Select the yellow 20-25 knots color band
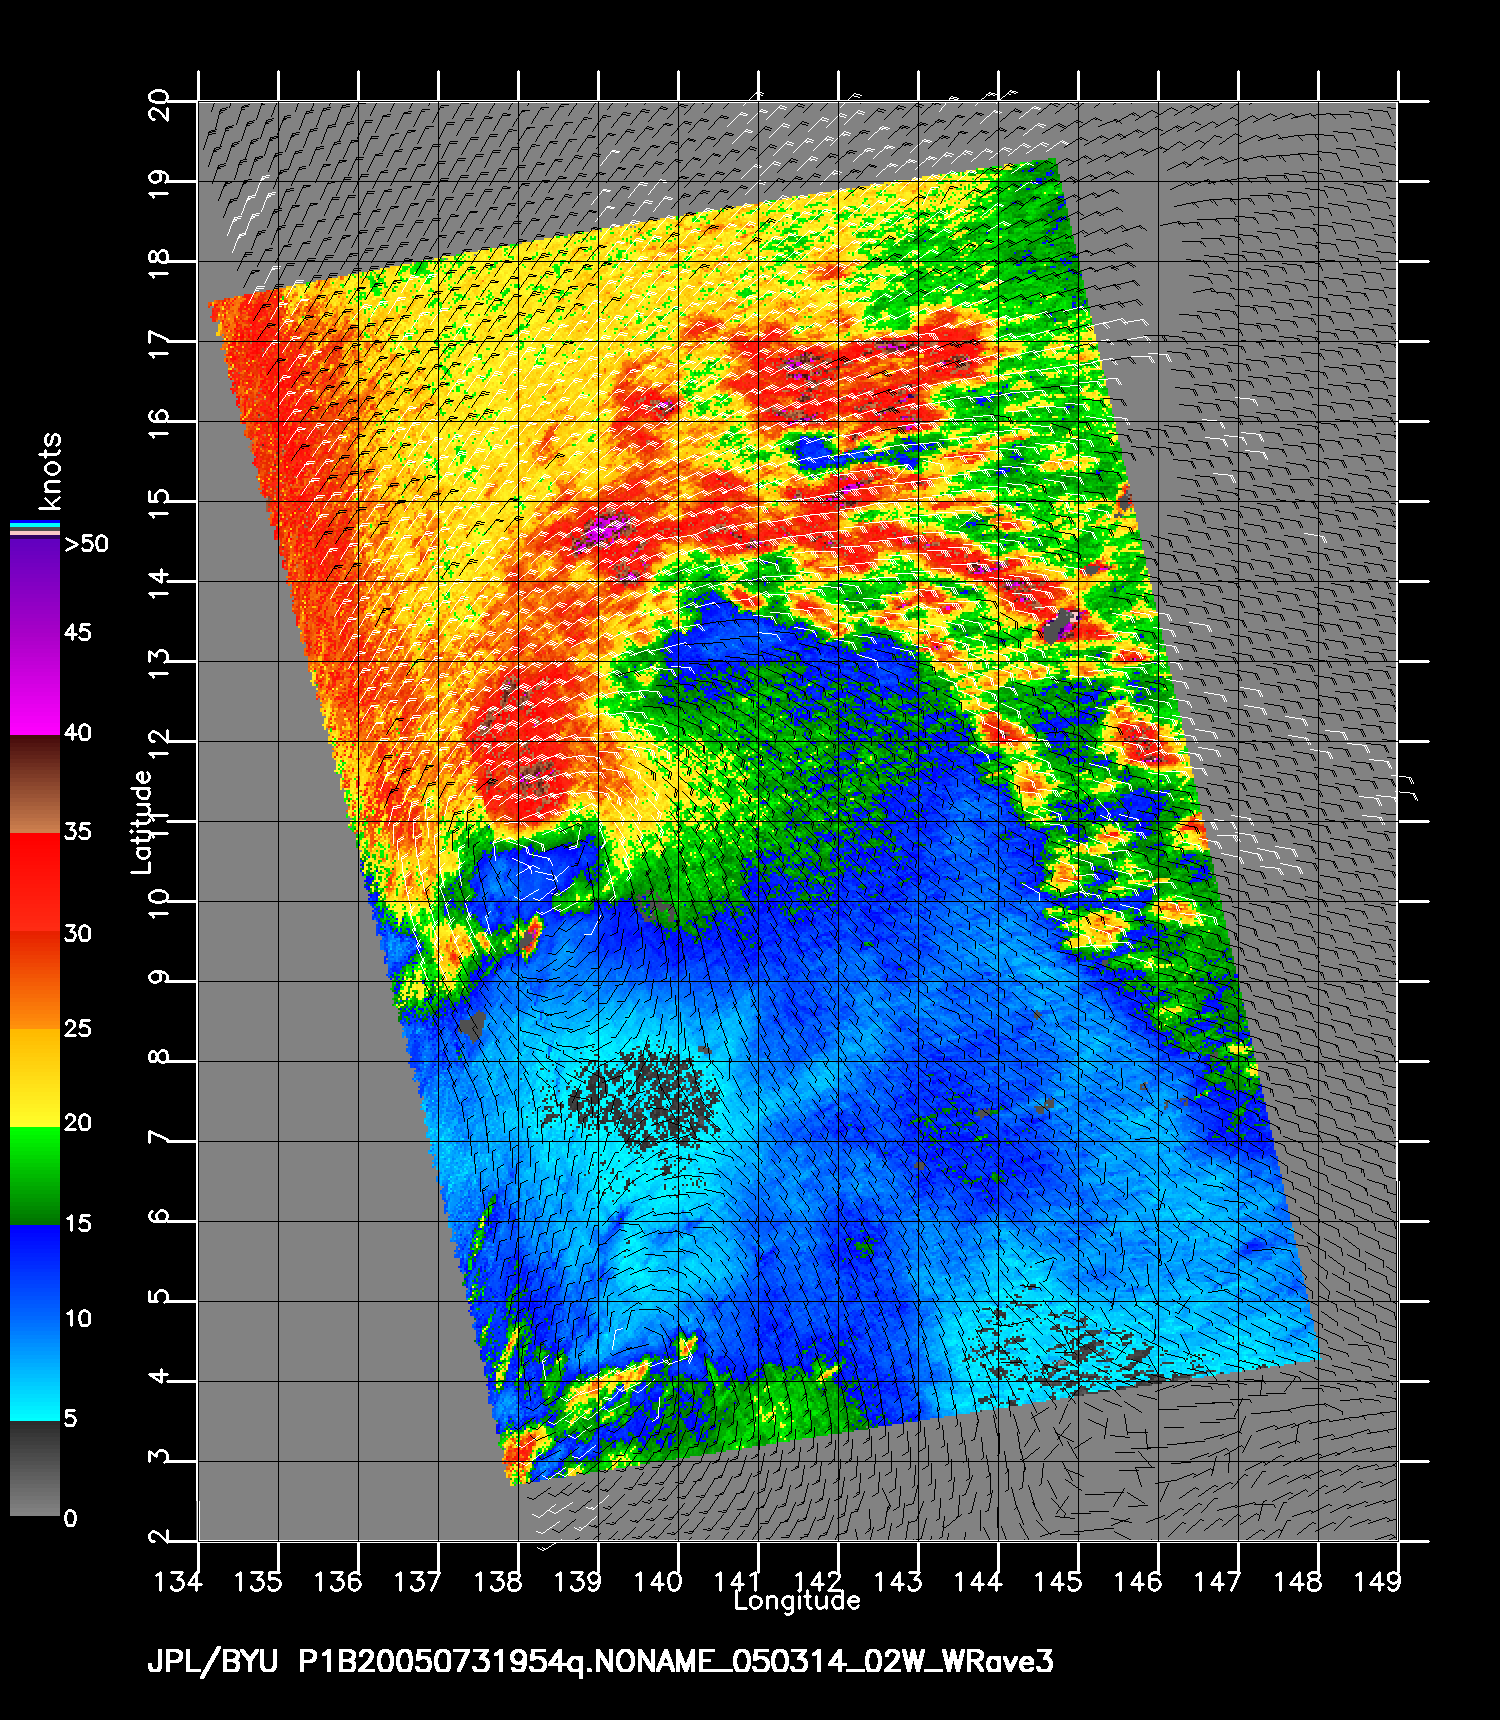Screen dimensions: 1500x1720 35,1079
